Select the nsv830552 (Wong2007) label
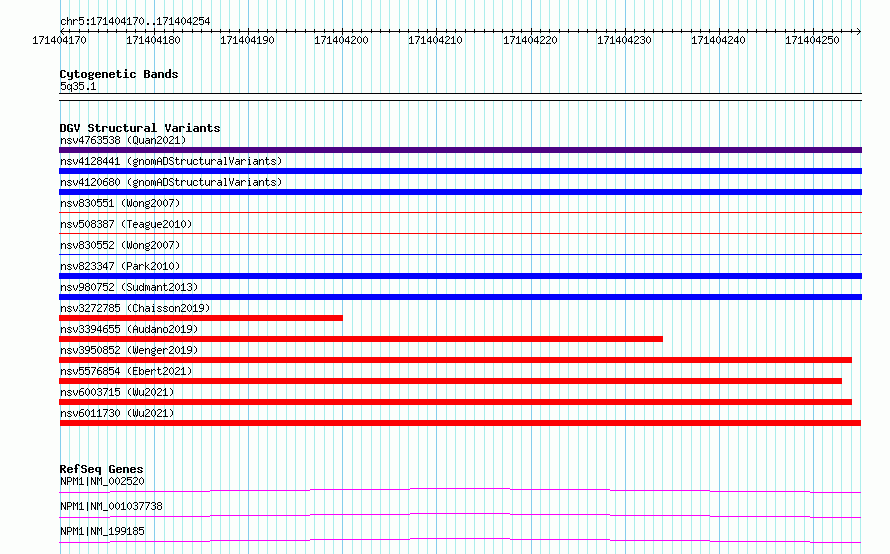The height and width of the screenshot is (554, 890). 120,245
